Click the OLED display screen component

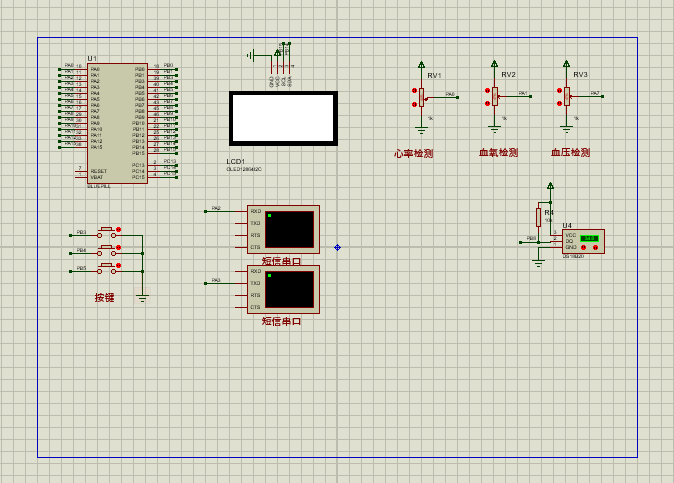pos(283,118)
